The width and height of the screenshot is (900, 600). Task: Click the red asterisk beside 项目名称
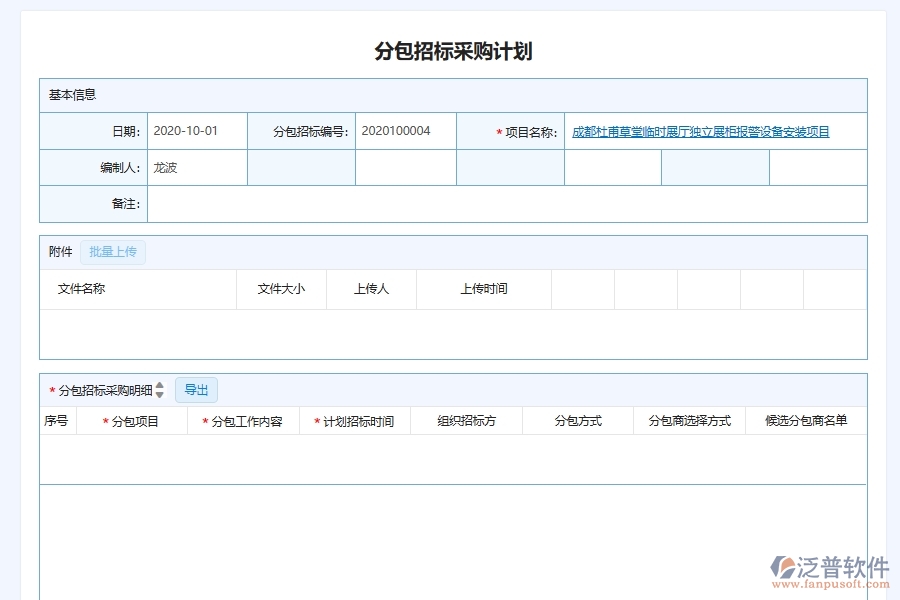pos(498,131)
